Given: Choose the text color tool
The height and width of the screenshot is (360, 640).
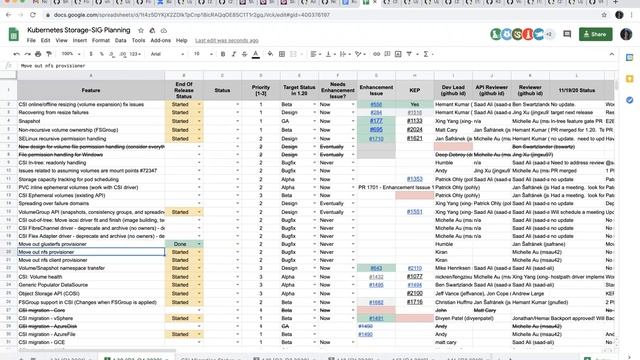Looking at the screenshot, I should [256, 54].
